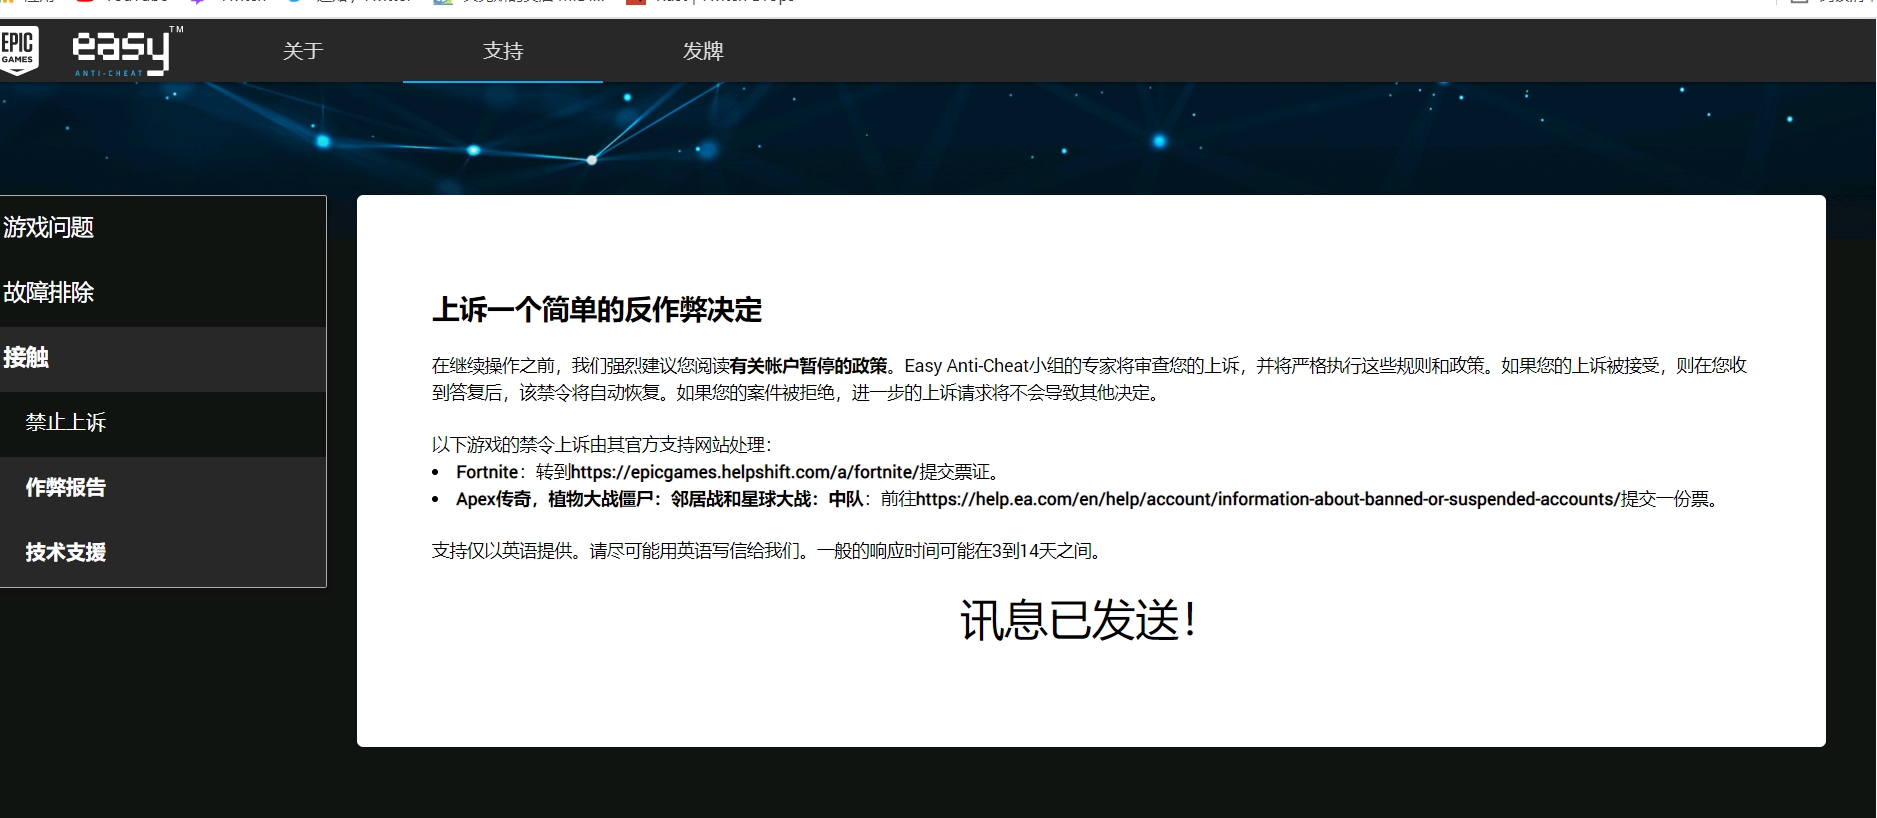Select 接触 in the sidebar

[x=162, y=358]
